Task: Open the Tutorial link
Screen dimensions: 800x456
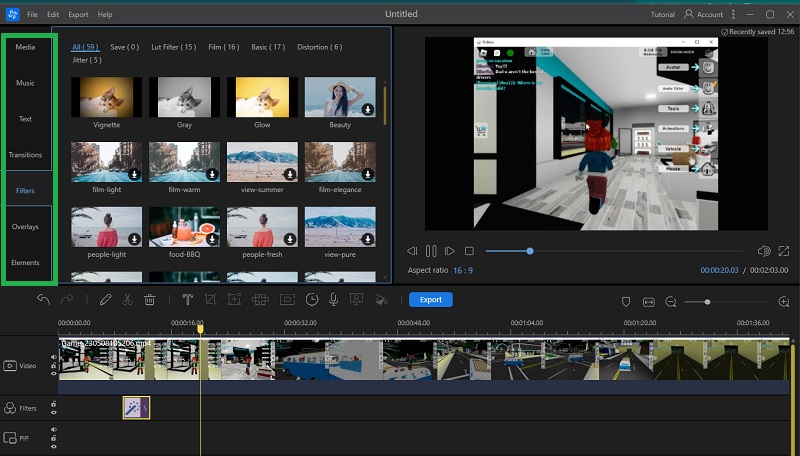Action: [x=663, y=14]
